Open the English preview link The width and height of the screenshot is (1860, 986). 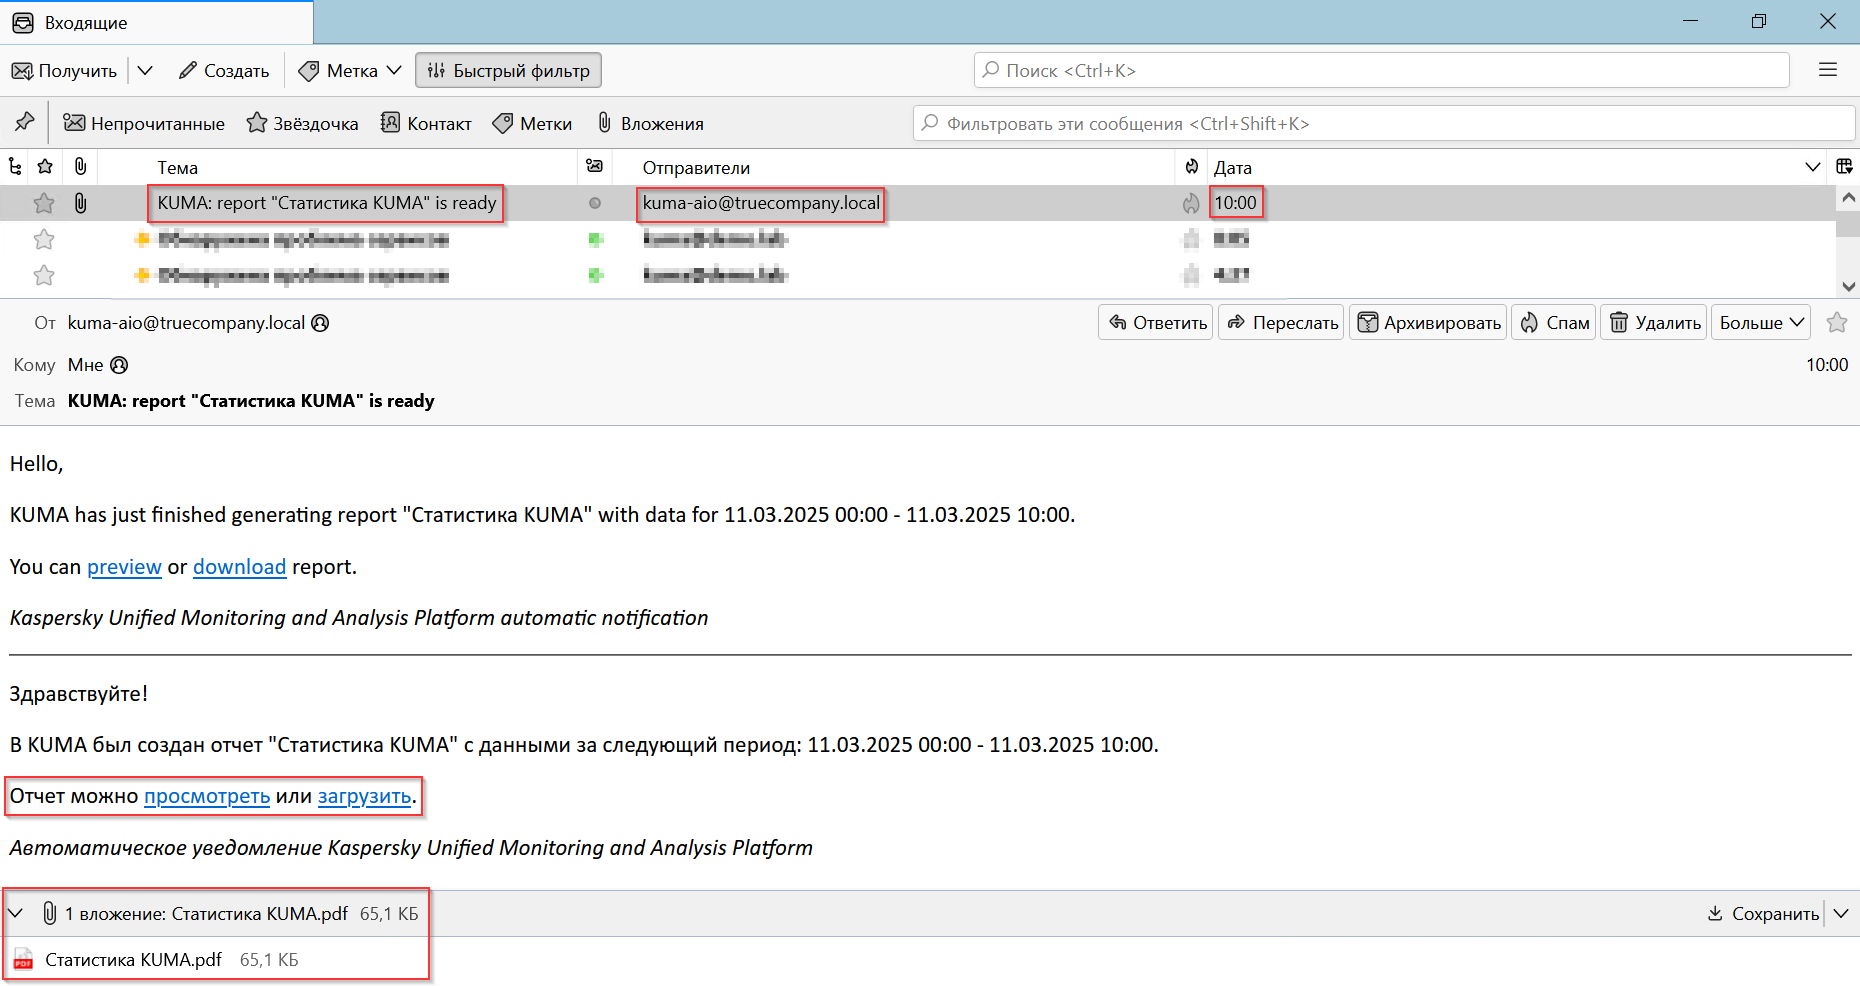[x=124, y=567]
